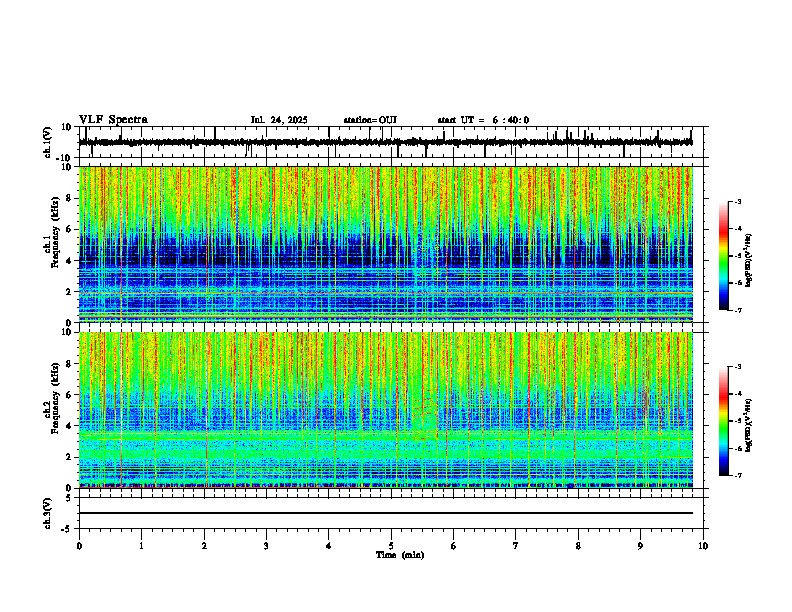This screenshot has height=612, width=792.
Task: Click the ch.1 colorbar "-3" tick label
Action: pos(737,201)
